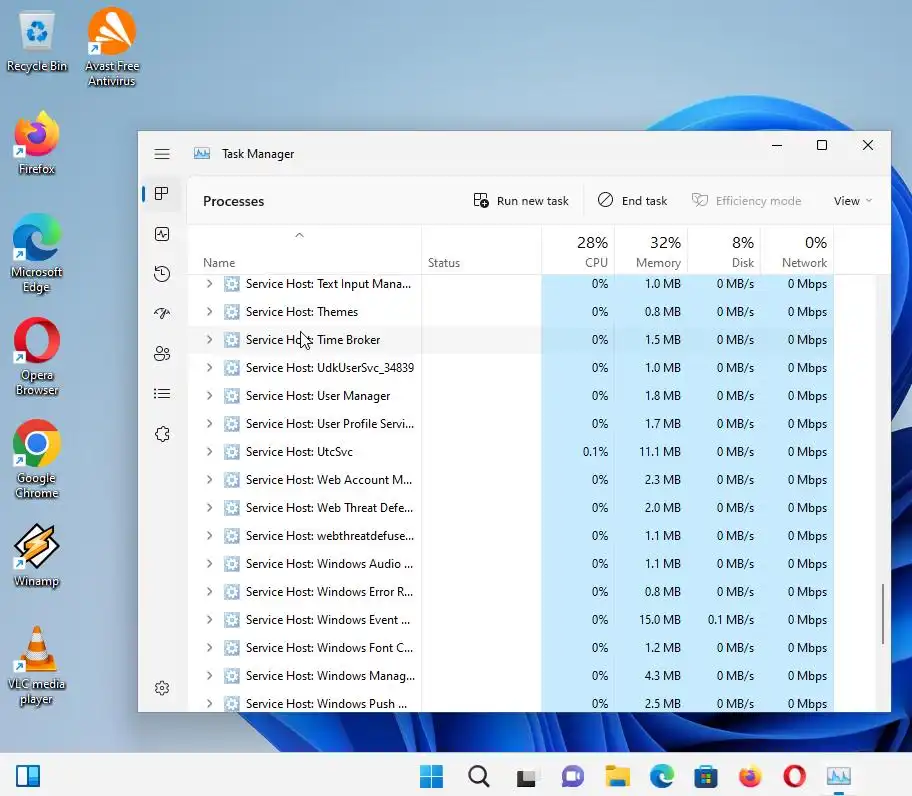Open Task Manager settings gear
This screenshot has width=912, height=796.
tap(162, 688)
